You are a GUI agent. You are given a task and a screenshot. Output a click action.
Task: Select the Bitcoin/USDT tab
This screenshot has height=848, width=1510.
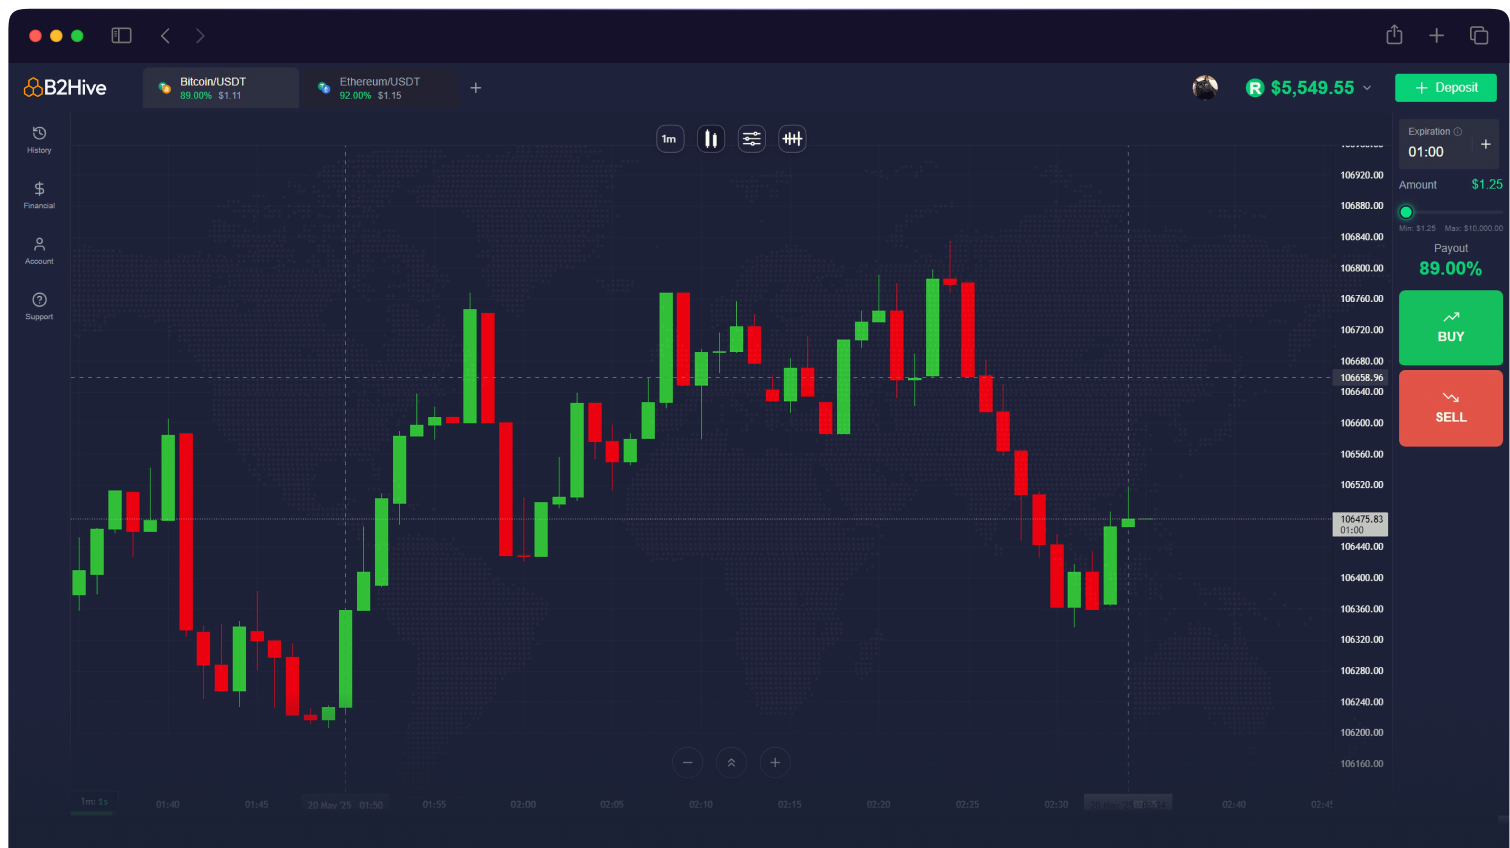[x=220, y=88]
